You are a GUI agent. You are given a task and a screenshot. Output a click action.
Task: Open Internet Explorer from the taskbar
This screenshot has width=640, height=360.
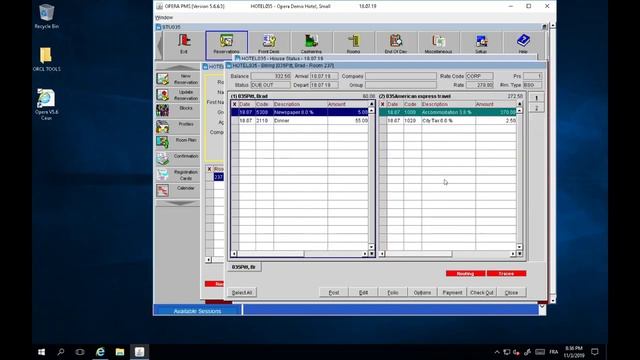click(x=100, y=352)
